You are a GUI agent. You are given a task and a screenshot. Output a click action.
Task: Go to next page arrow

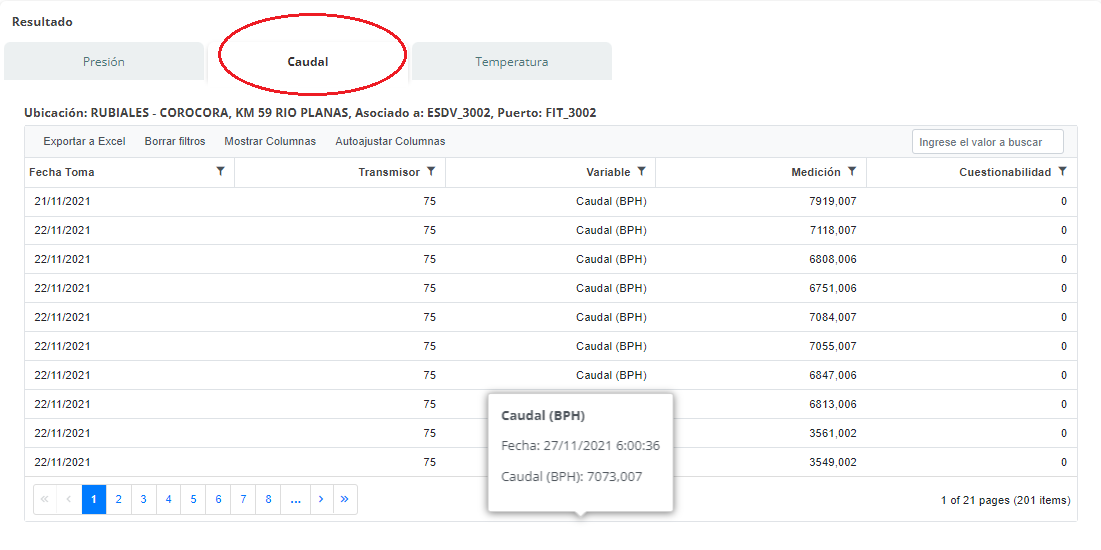click(320, 499)
